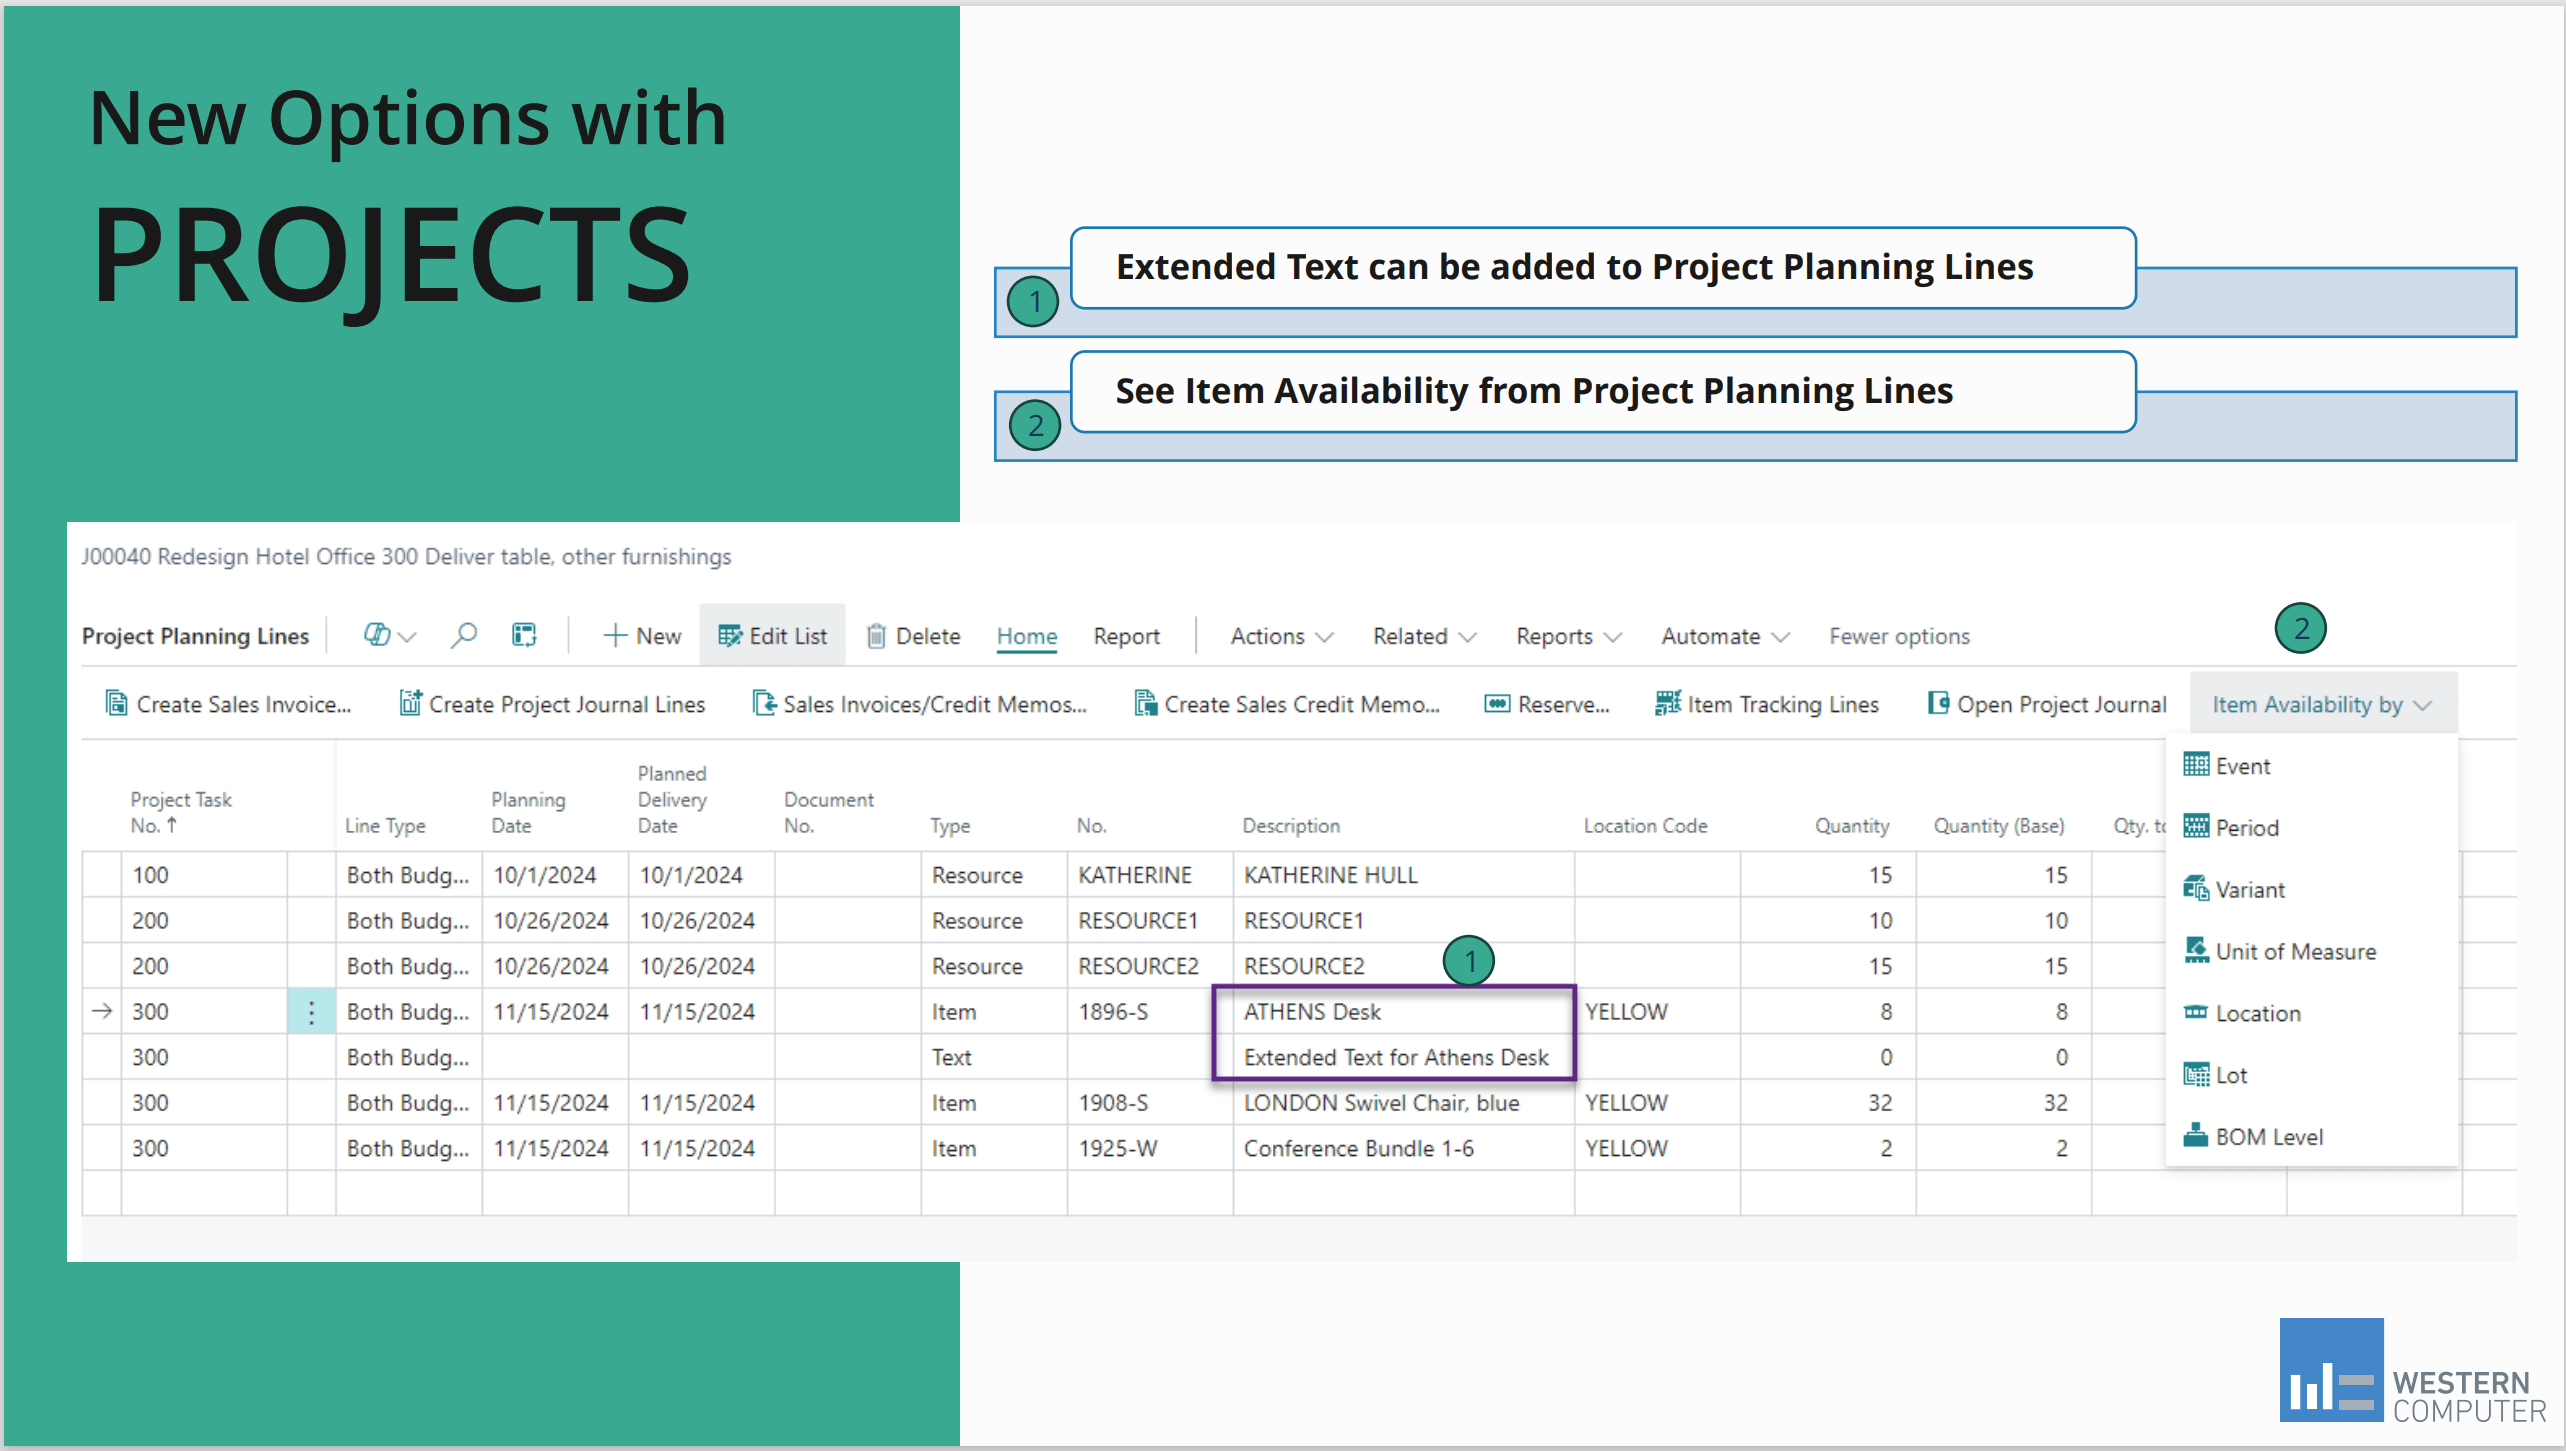Image resolution: width=2566 pixels, height=1451 pixels.
Task: Click the Quantity column header
Action: coord(1852,826)
